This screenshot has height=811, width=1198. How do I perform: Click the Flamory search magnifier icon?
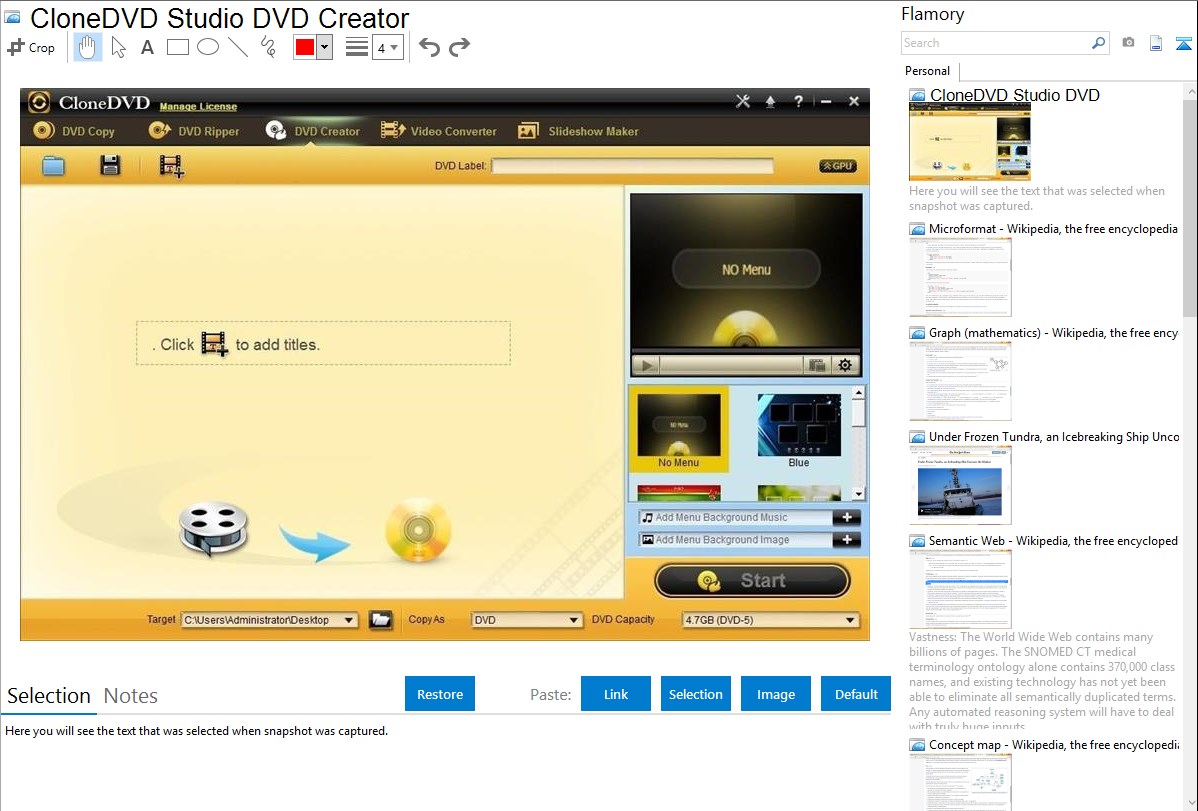point(1098,43)
